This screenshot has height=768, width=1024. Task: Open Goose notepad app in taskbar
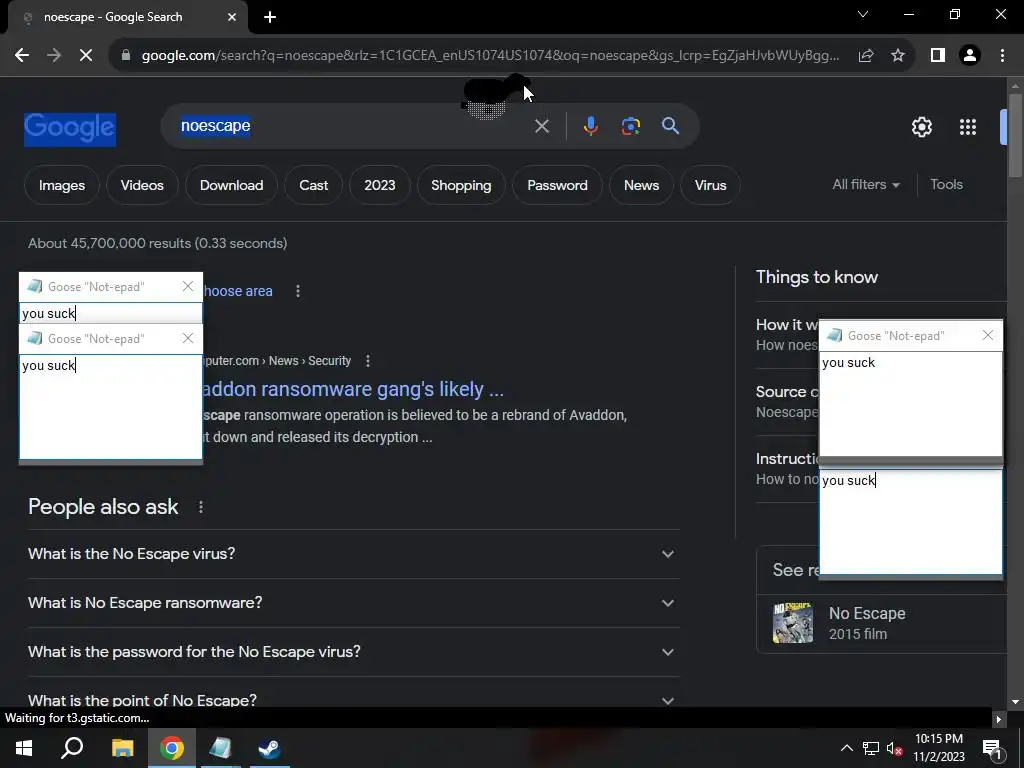click(221, 748)
